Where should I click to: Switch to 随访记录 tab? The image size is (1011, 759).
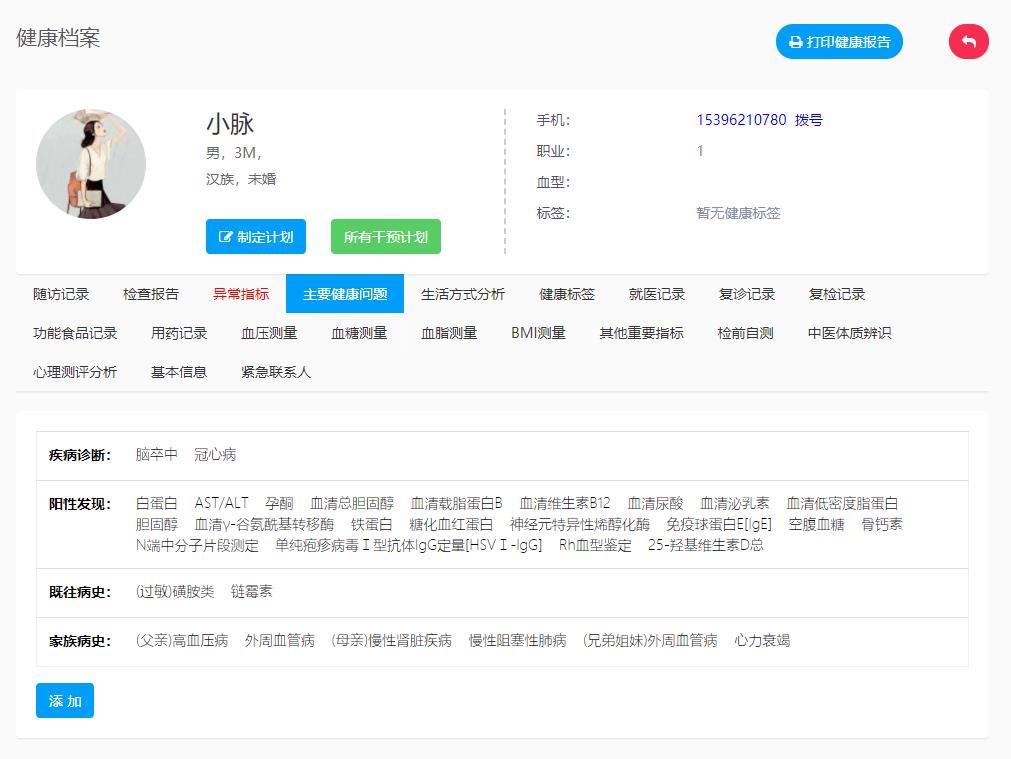(61, 294)
